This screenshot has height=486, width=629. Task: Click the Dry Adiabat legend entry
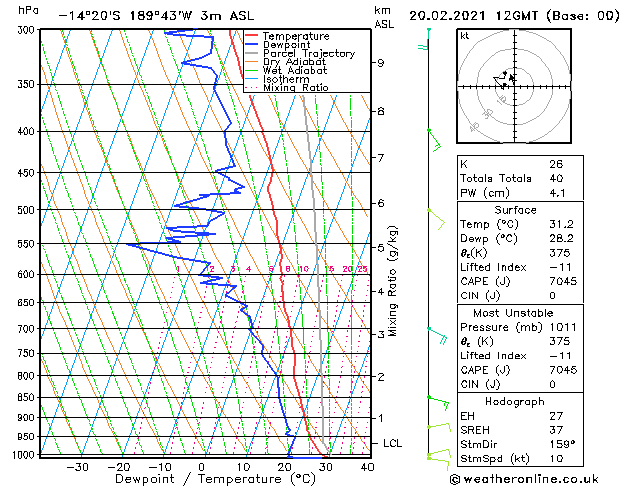point(294,62)
